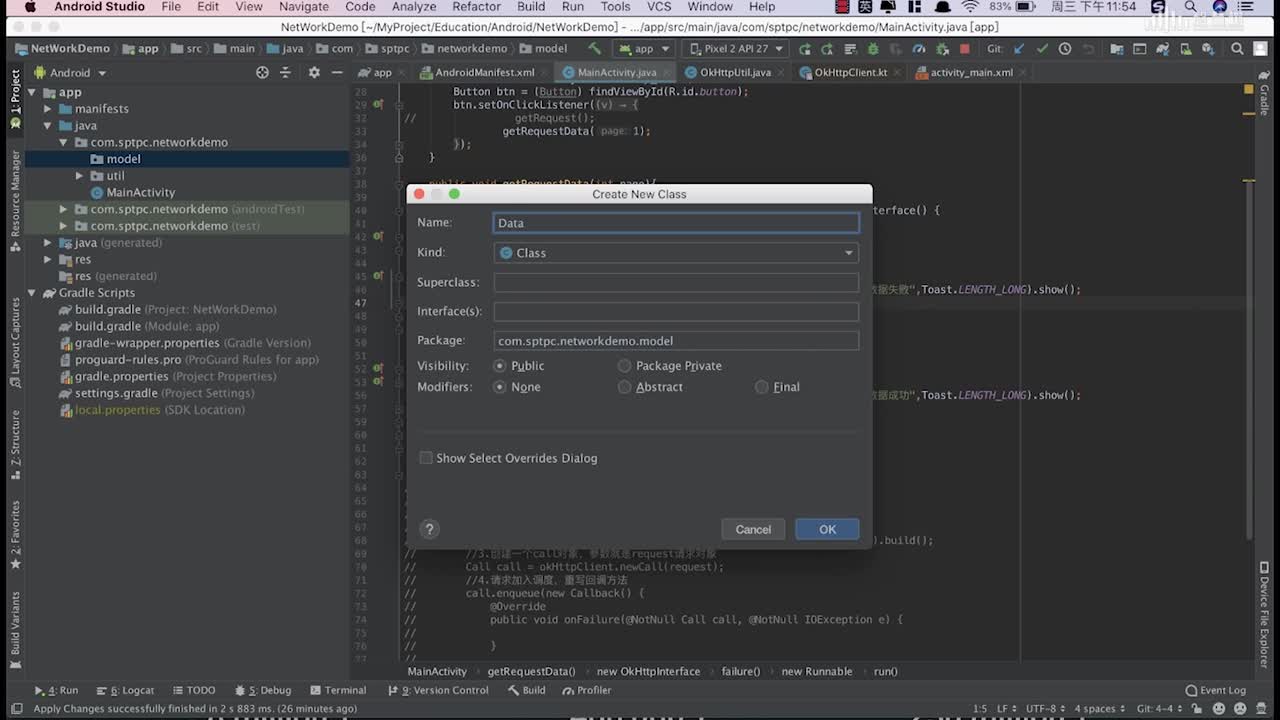Switch to the AndroidManifest.xml tab
This screenshot has width=1280, height=720.
[484, 72]
